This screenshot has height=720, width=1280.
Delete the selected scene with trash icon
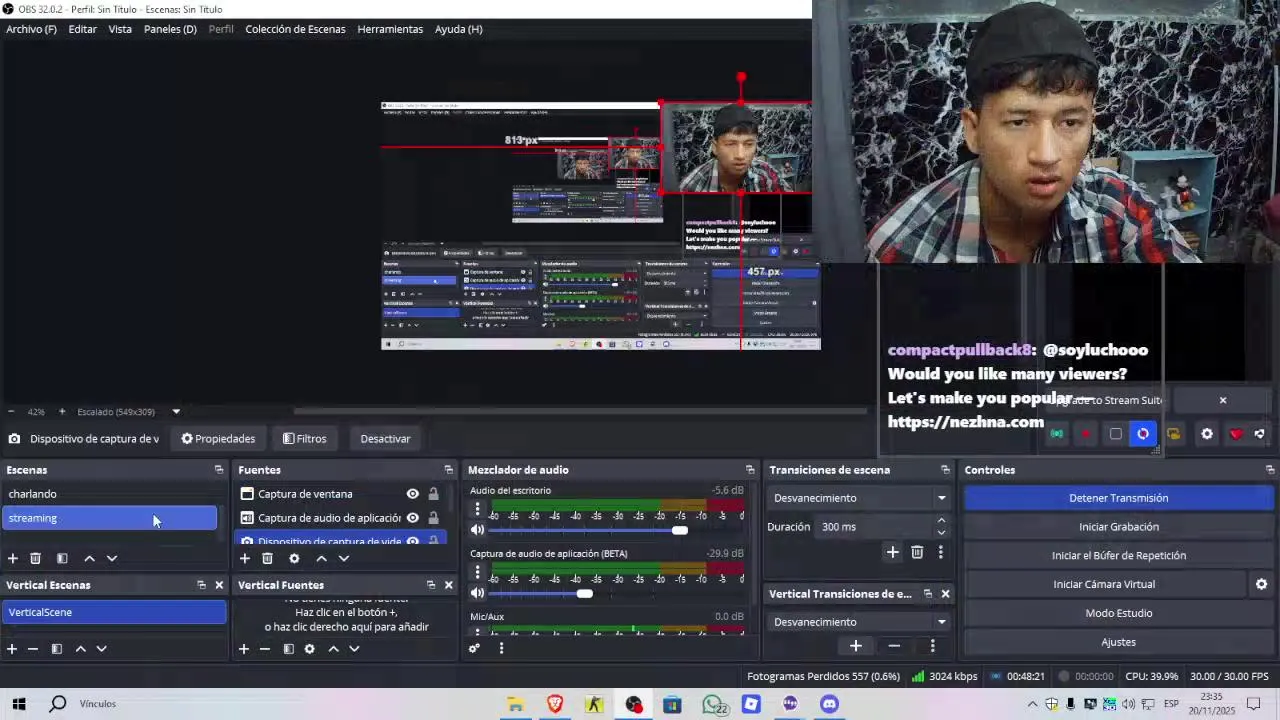tap(35, 558)
